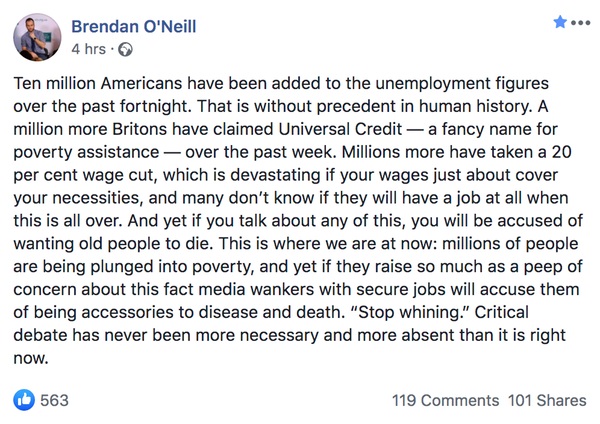Screen dimensions: 600x424
Task: Click the phrase 'poverty assistance' in the post
Action: 86,153
